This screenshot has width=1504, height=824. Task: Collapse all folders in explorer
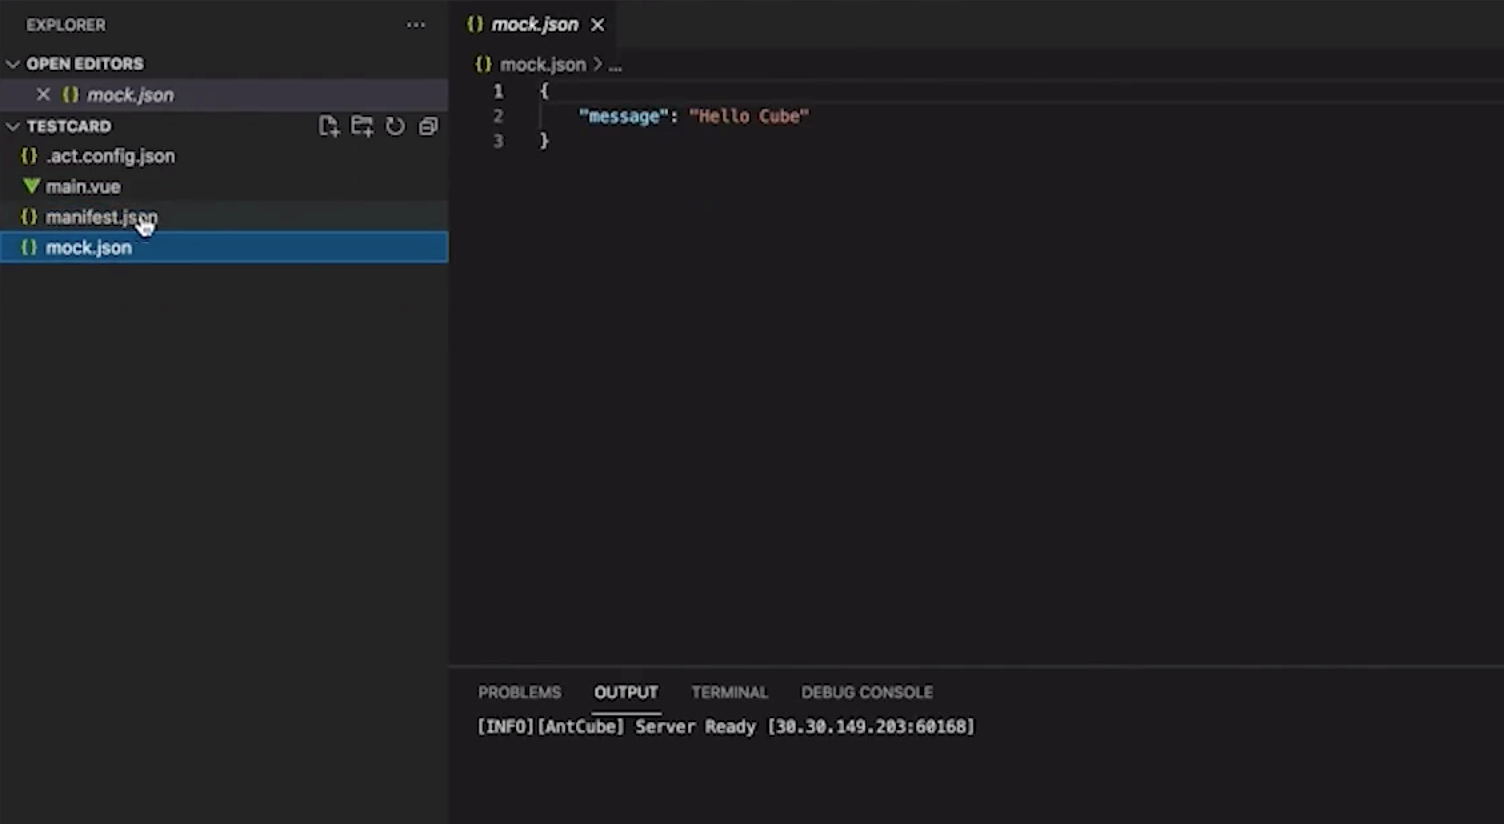(428, 126)
